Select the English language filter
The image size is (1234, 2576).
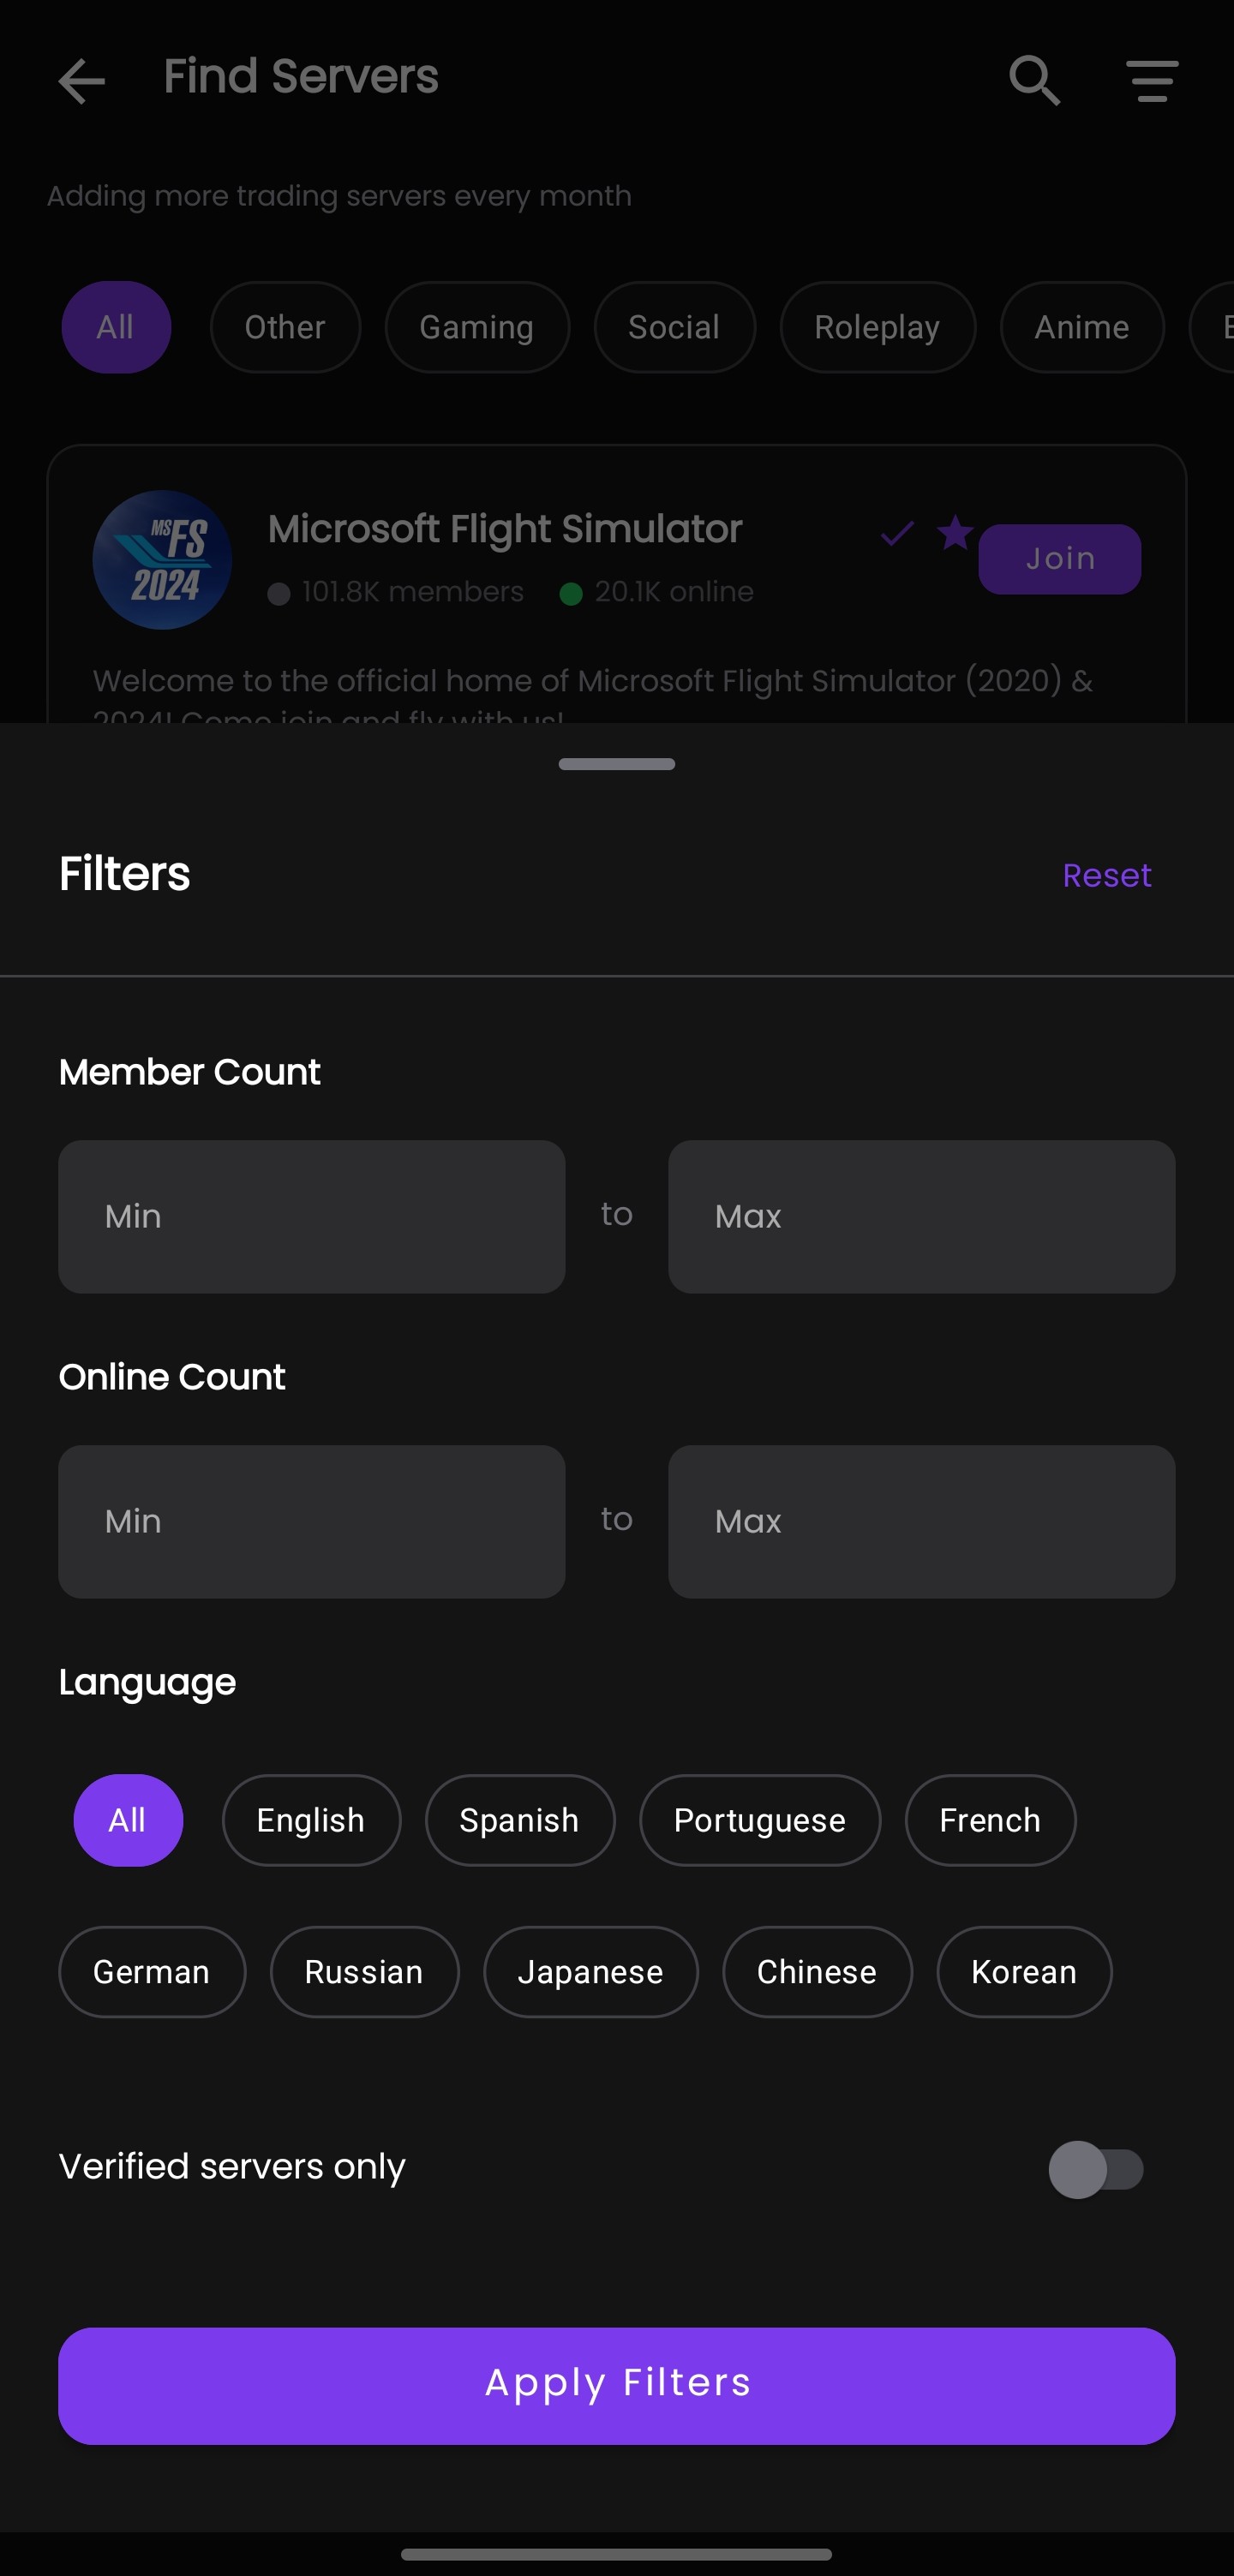[x=311, y=1820]
